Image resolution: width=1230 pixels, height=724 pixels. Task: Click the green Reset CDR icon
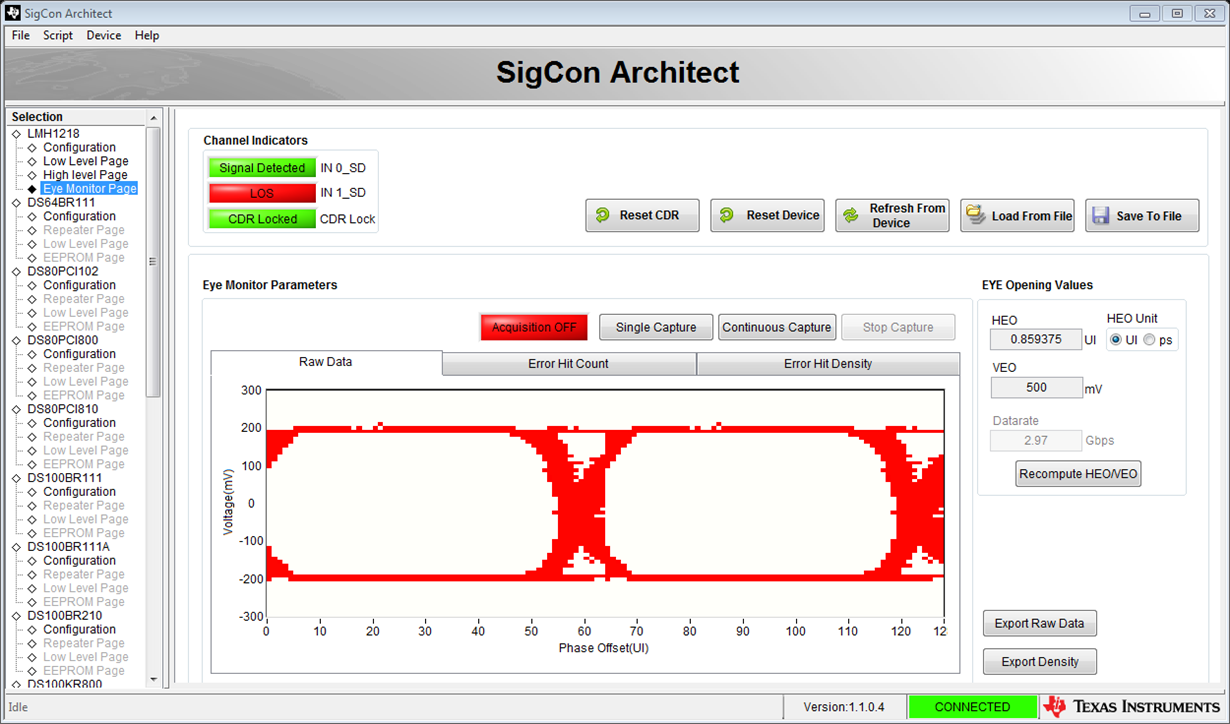point(602,216)
